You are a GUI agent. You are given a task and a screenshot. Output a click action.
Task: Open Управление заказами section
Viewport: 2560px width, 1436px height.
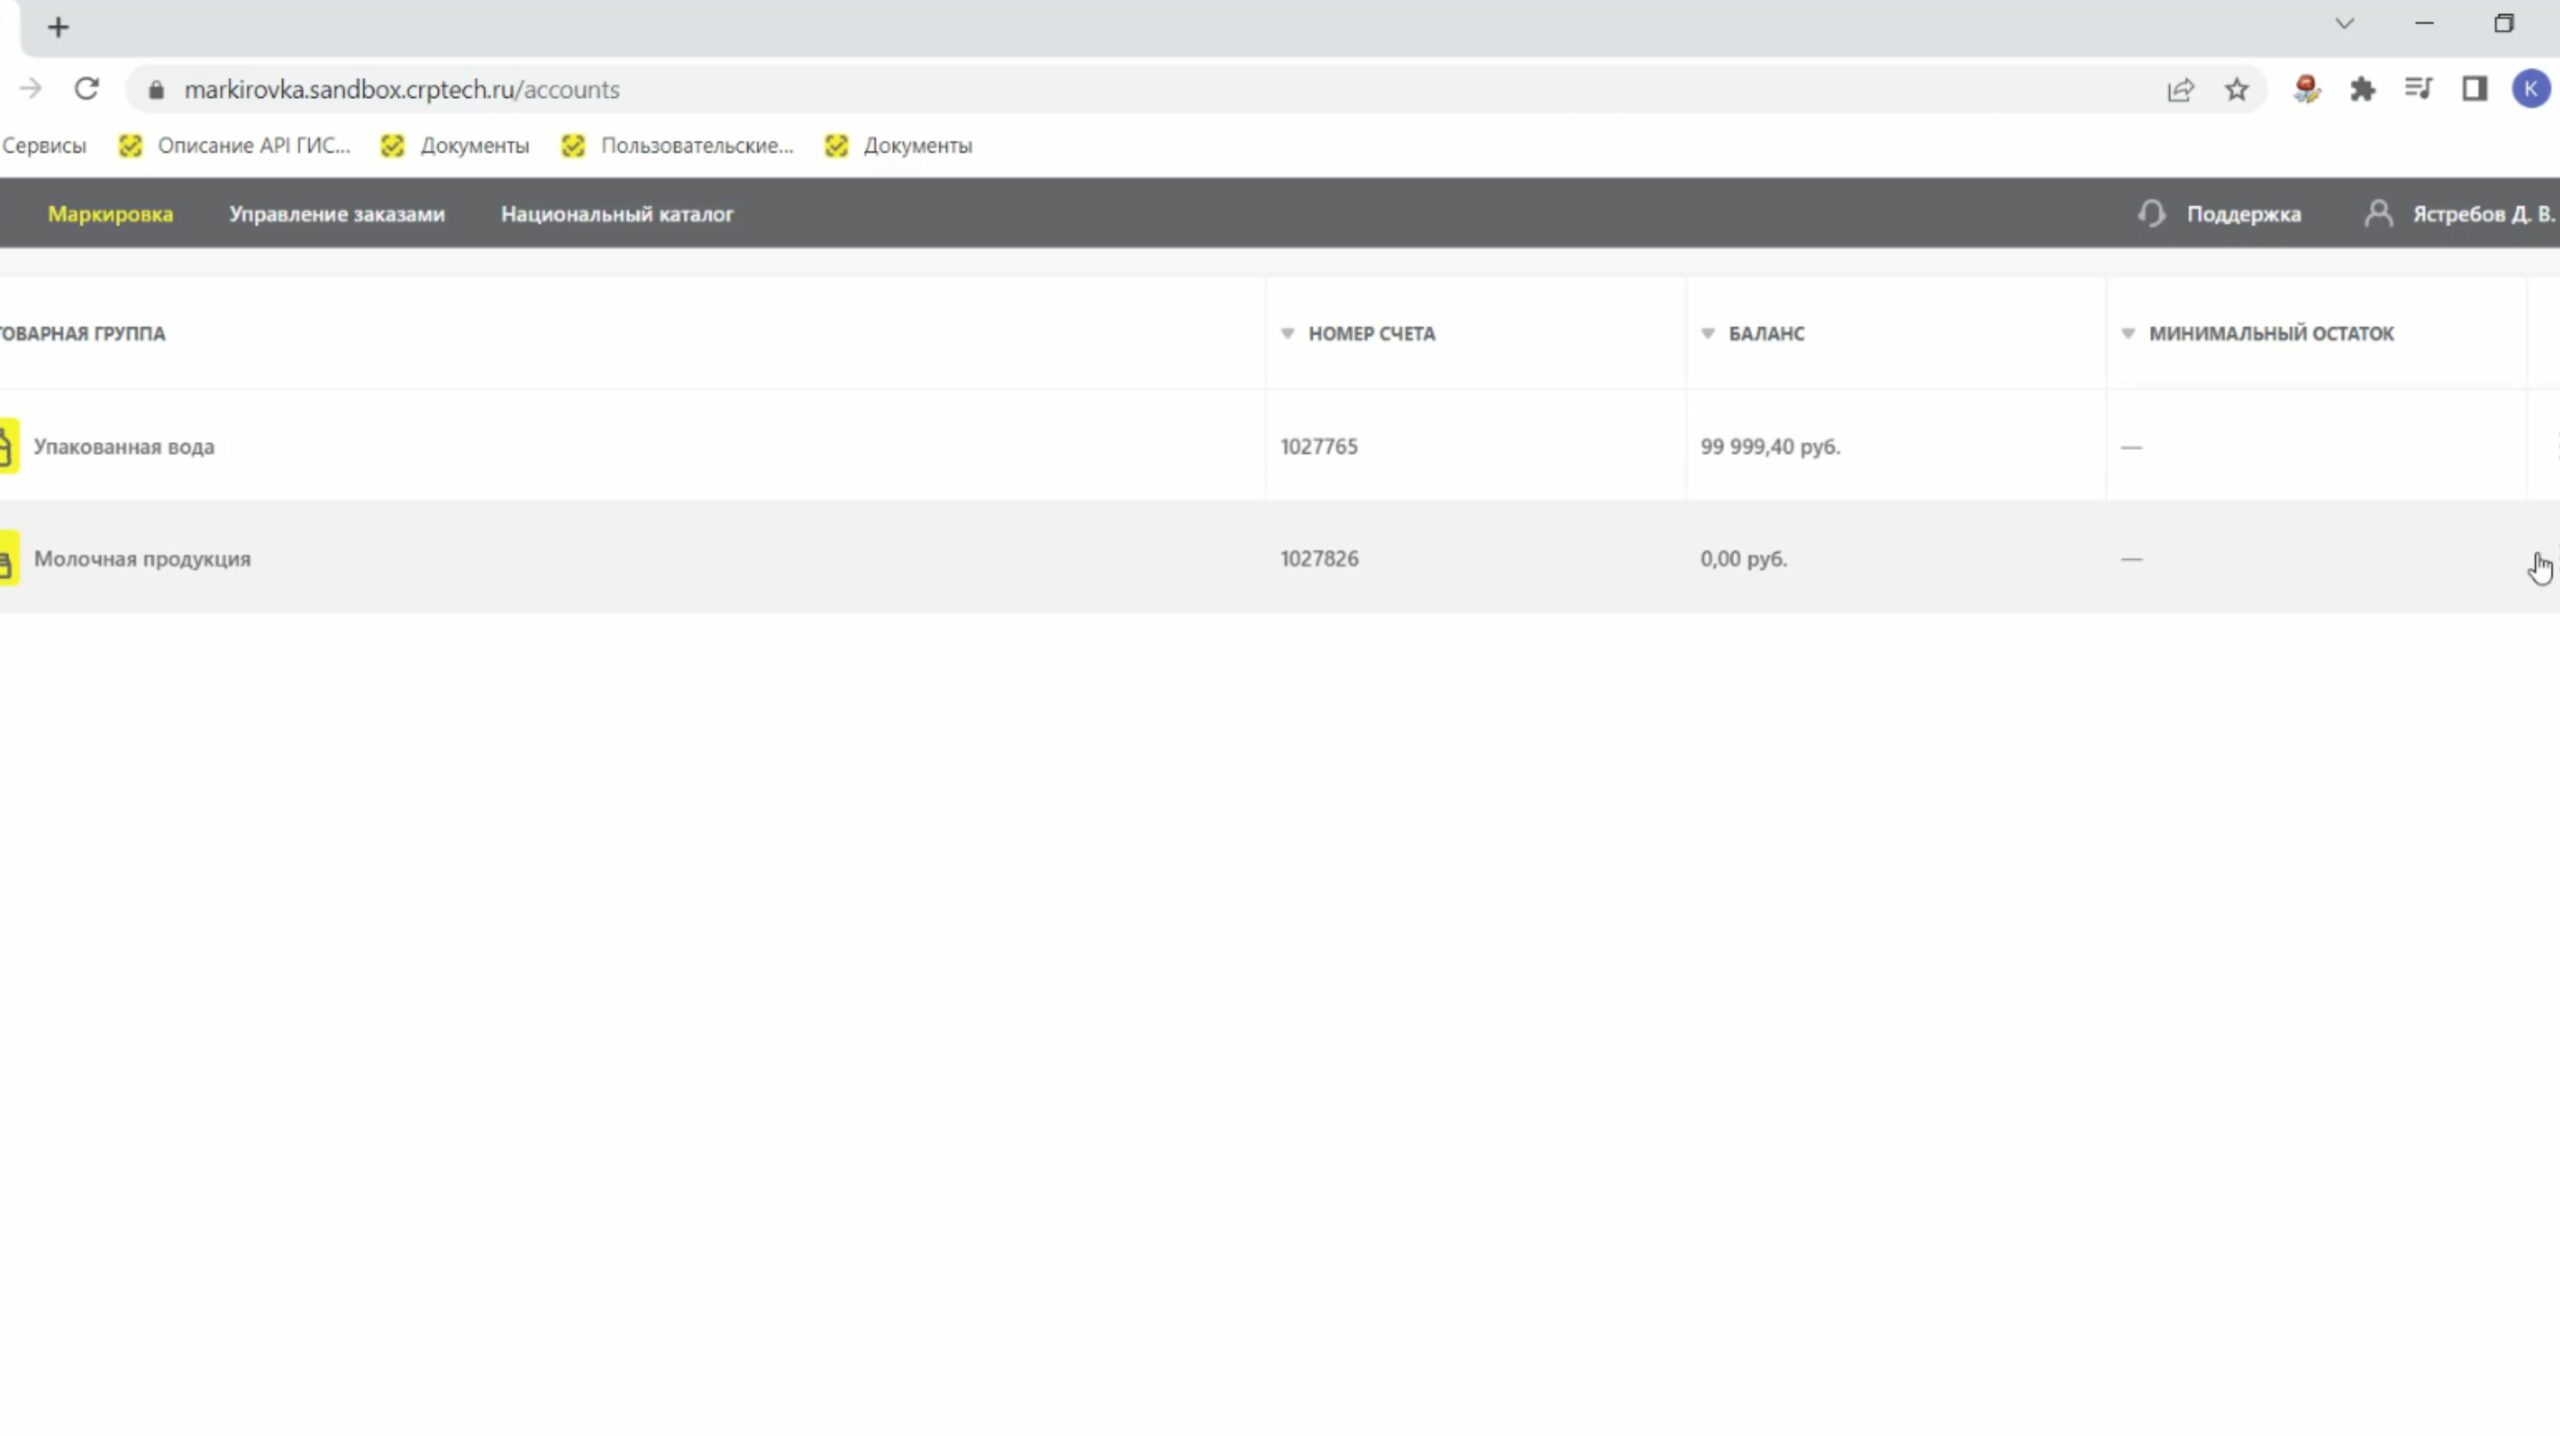[337, 214]
